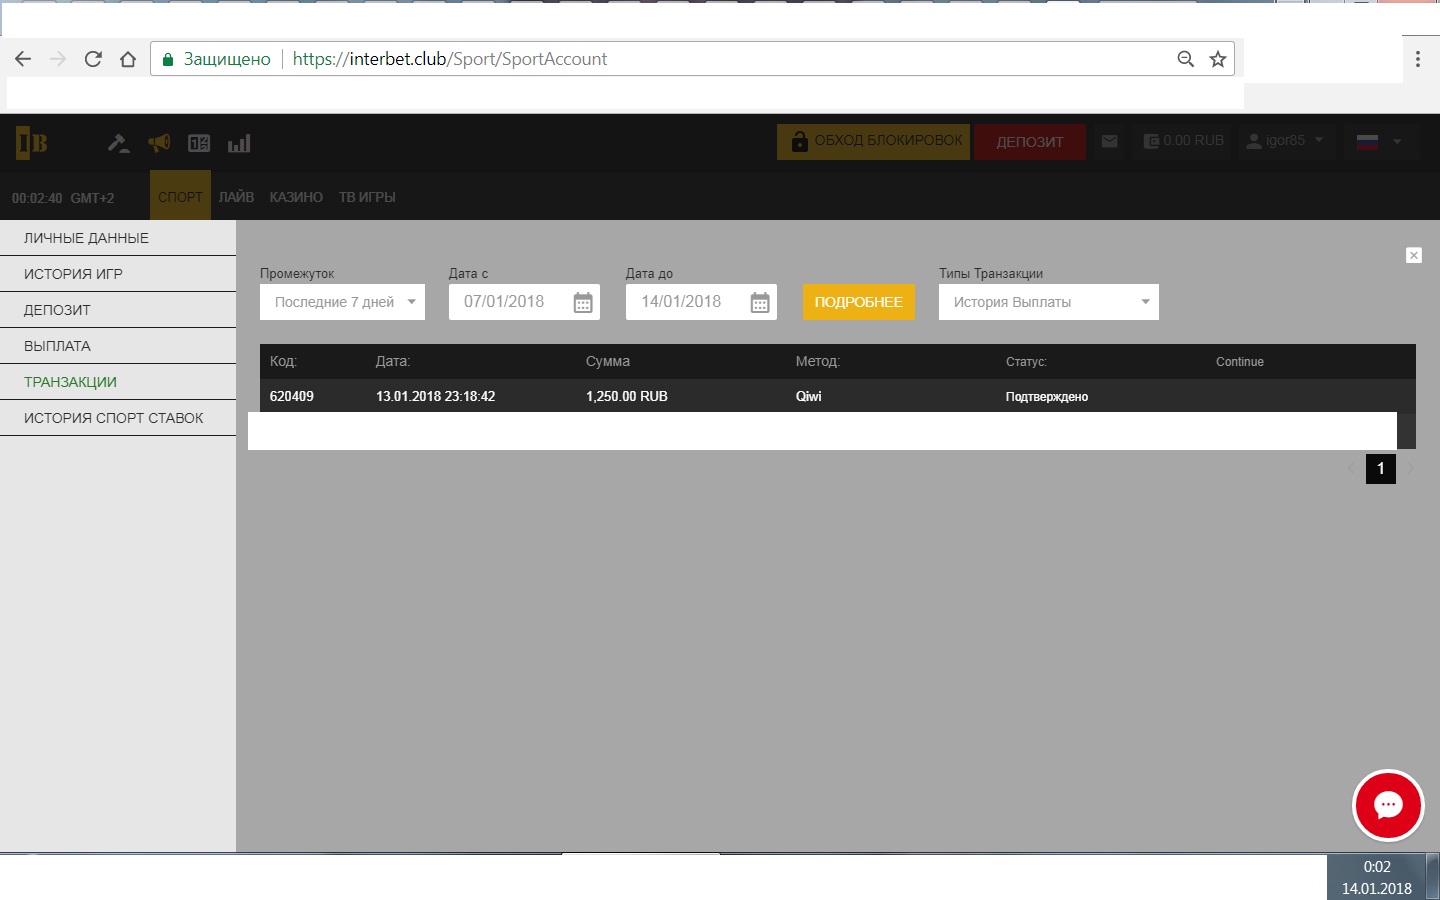The width and height of the screenshot is (1440, 900).
Task: Click the gavel icon in header
Action: [118, 143]
